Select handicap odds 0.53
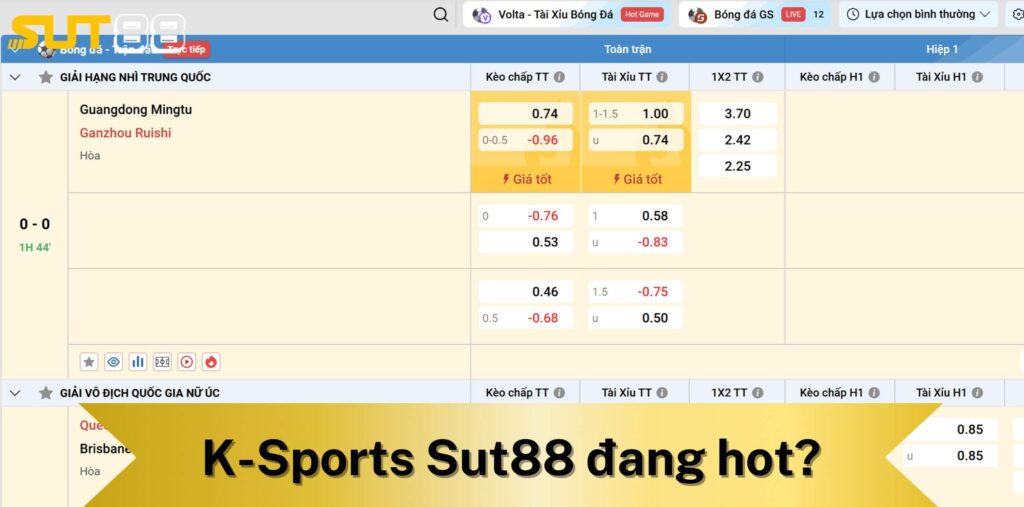The width and height of the screenshot is (1024, 507). (x=526, y=242)
